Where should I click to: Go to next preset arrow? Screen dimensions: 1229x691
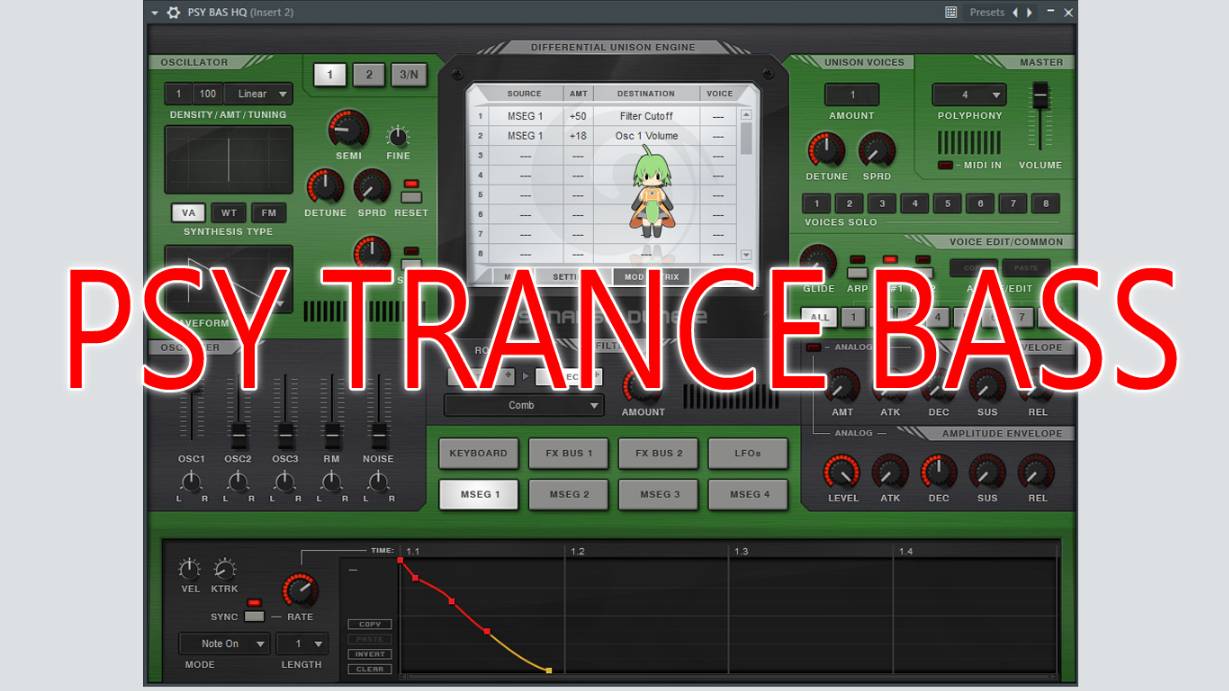(x=1031, y=12)
